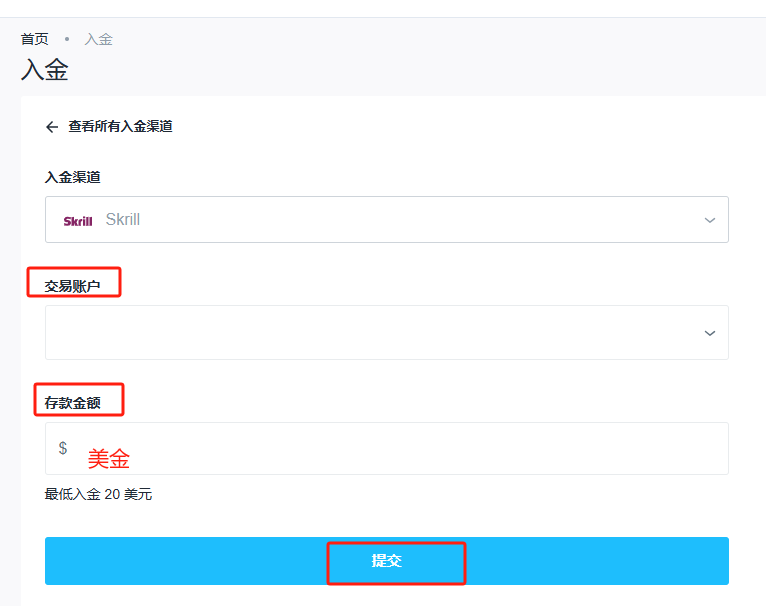Expand the 交易账户 dropdown chevron
Image resolution: width=766 pixels, height=606 pixels.
710,333
